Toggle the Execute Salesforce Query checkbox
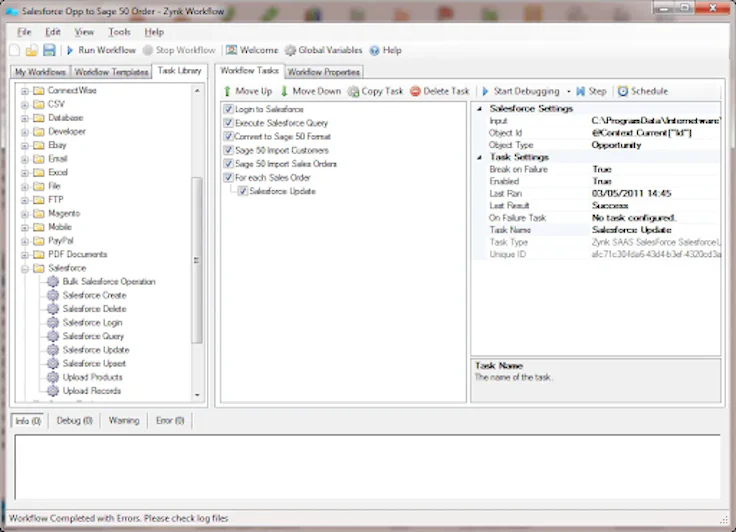This screenshot has height=532, width=736. pos(229,123)
